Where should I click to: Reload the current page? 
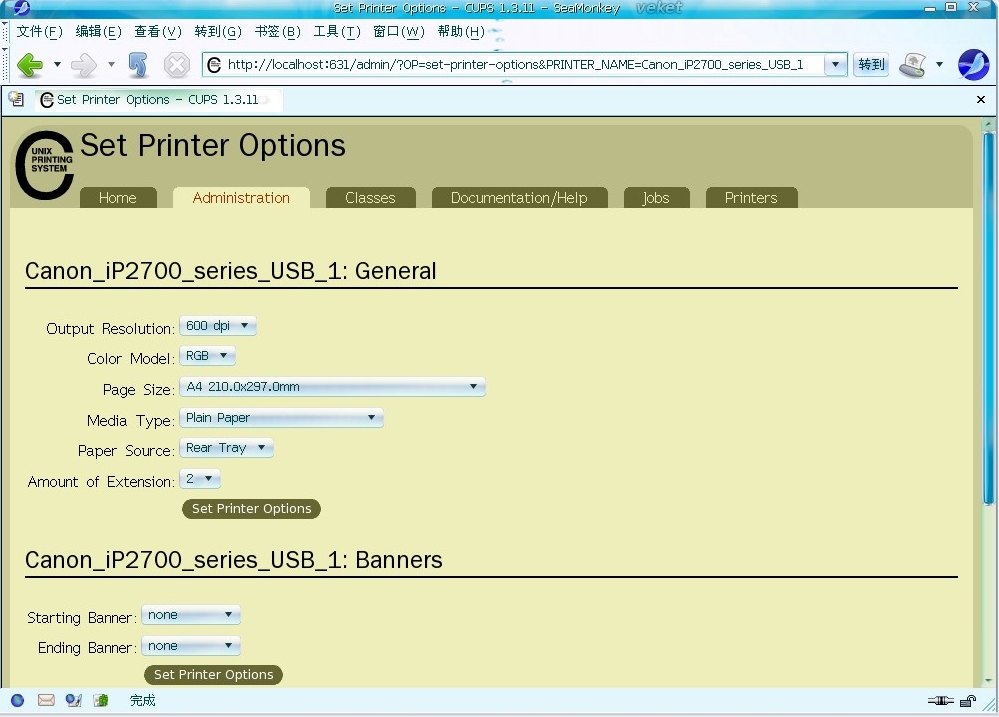point(138,64)
